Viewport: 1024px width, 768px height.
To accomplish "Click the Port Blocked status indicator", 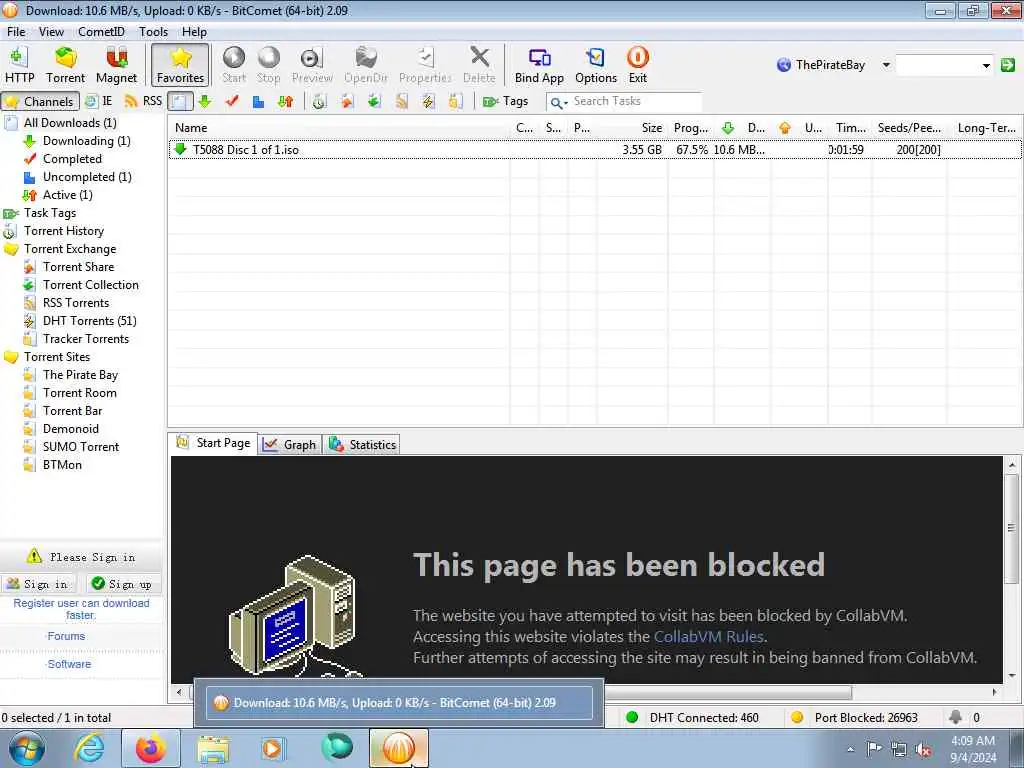I will (x=854, y=718).
